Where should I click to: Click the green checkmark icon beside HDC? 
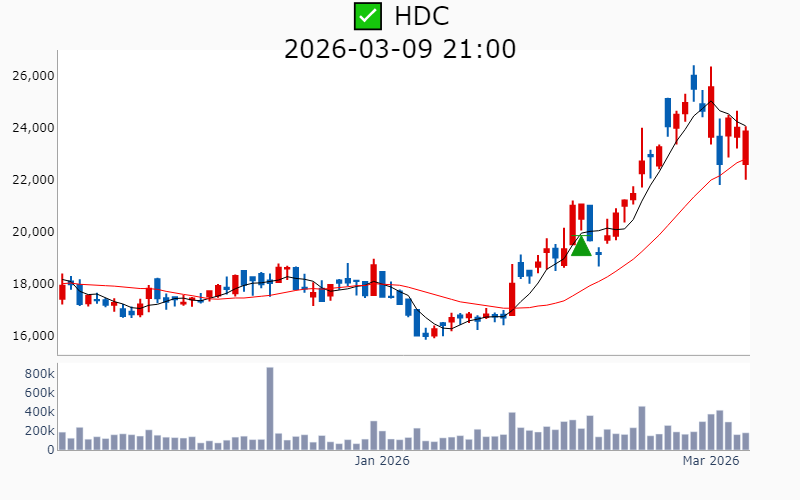368,16
